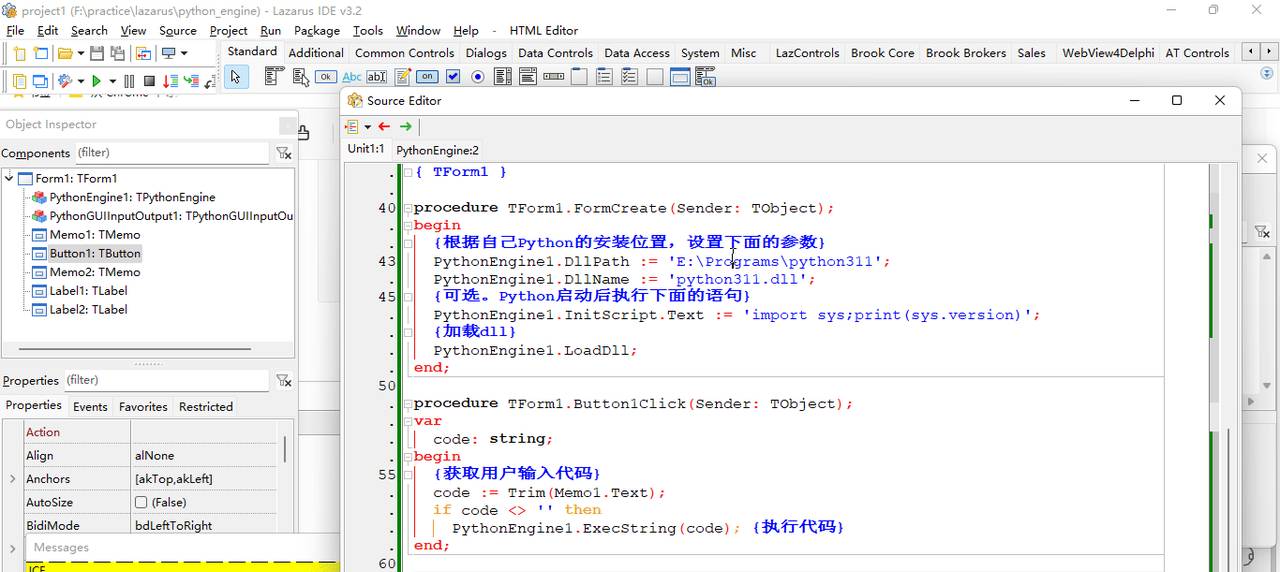Click the Save All icon

click(x=118, y=53)
